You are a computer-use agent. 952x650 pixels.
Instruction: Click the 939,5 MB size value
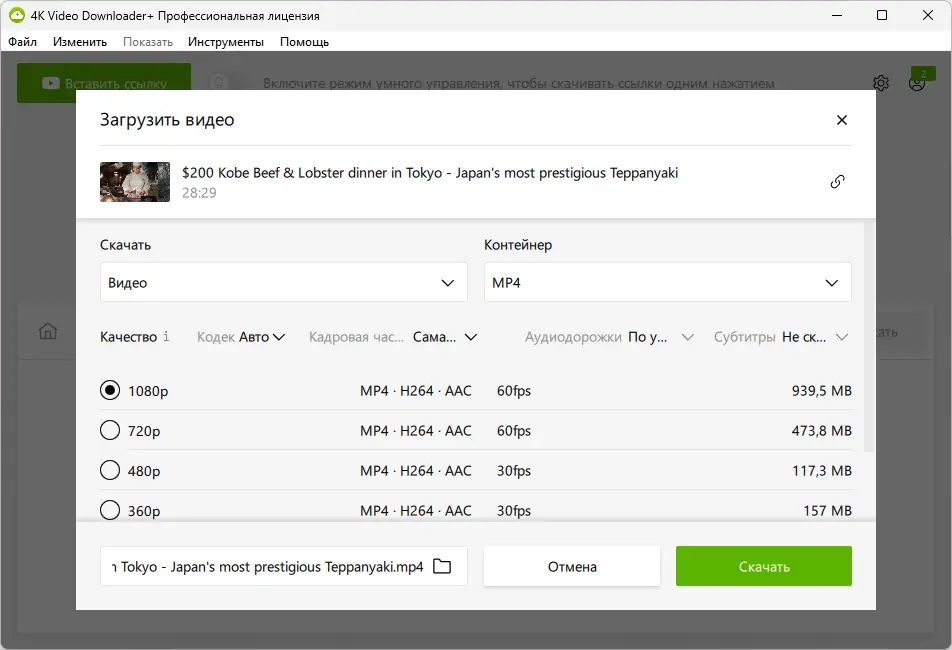click(821, 391)
